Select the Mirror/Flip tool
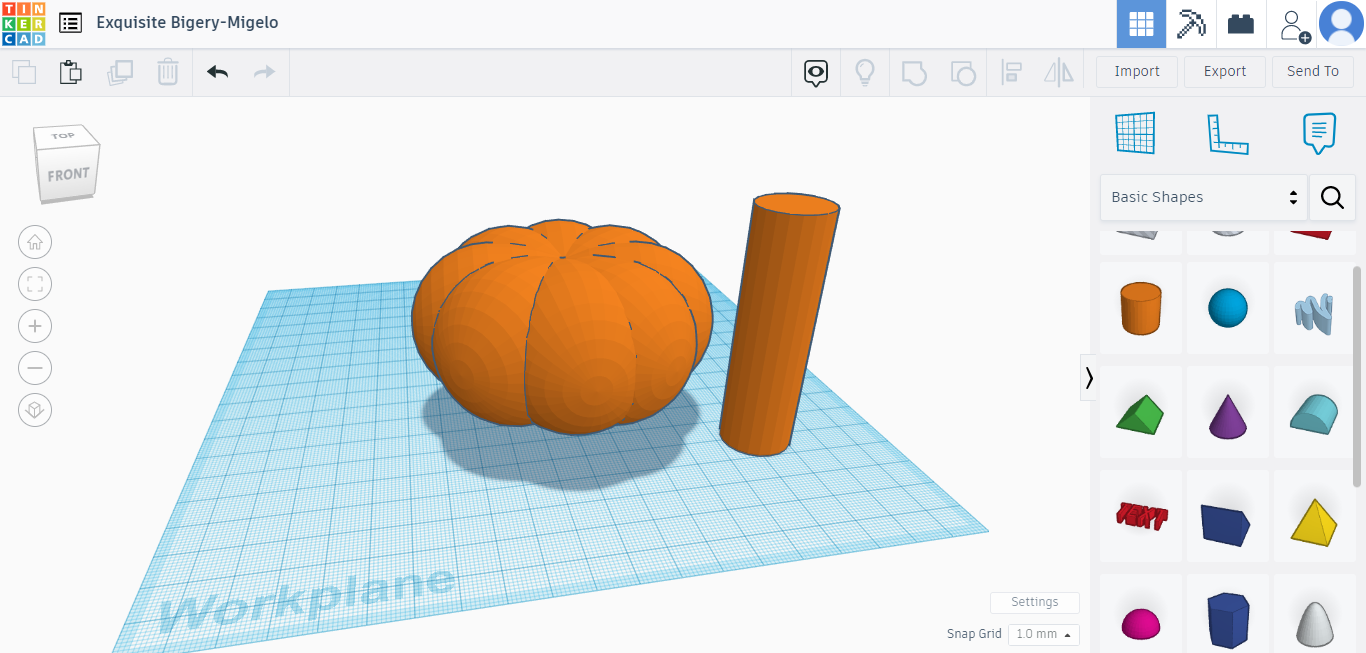Image resolution: width=1366 pixels, height=653 pixels. pos(1058,71)
